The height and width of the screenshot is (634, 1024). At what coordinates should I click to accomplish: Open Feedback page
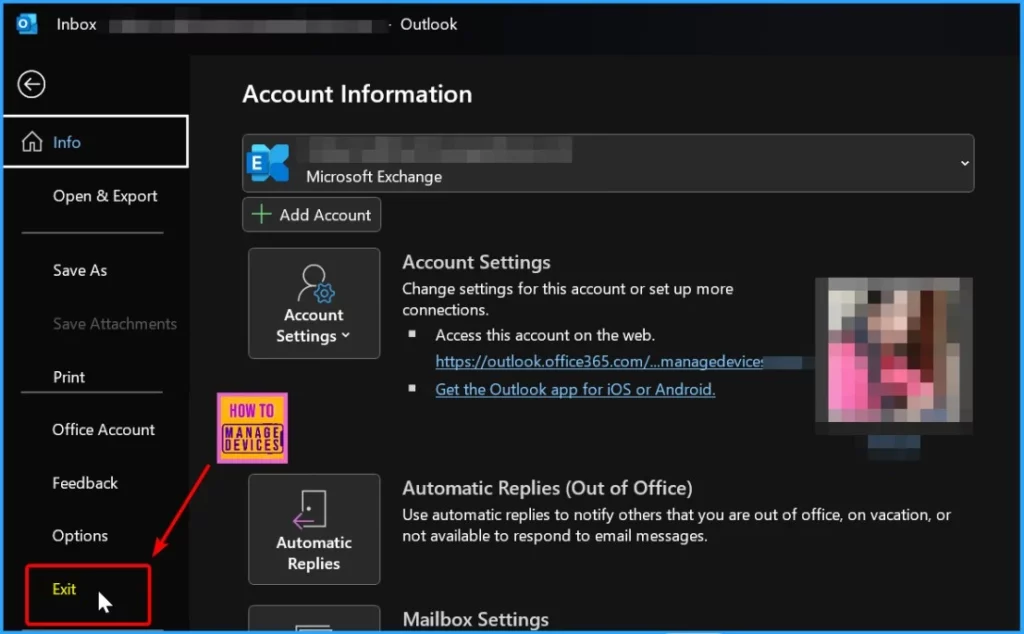tap(85, 483)
